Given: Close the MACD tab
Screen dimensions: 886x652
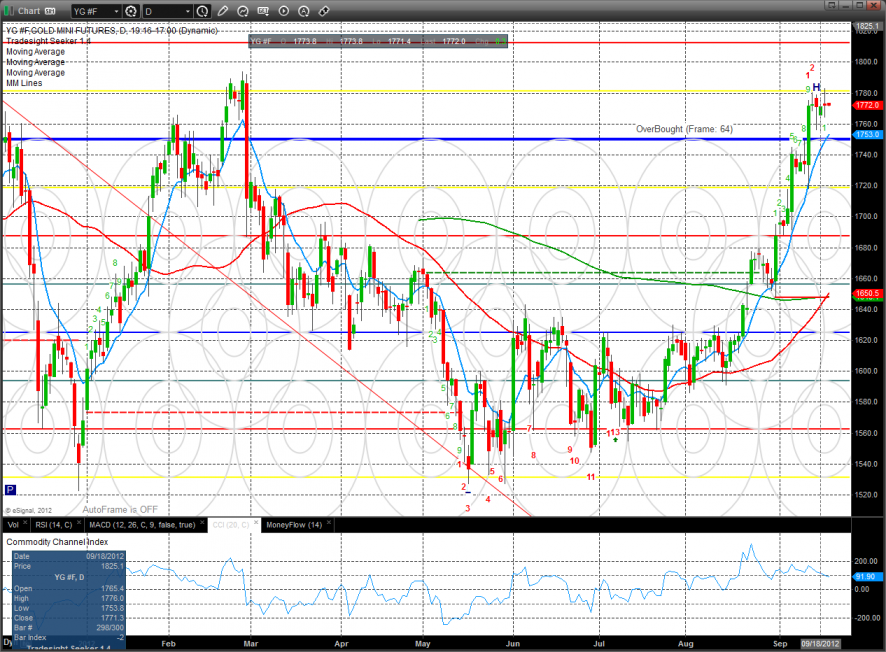Looking at the screenshot, I should pos(202,523).
